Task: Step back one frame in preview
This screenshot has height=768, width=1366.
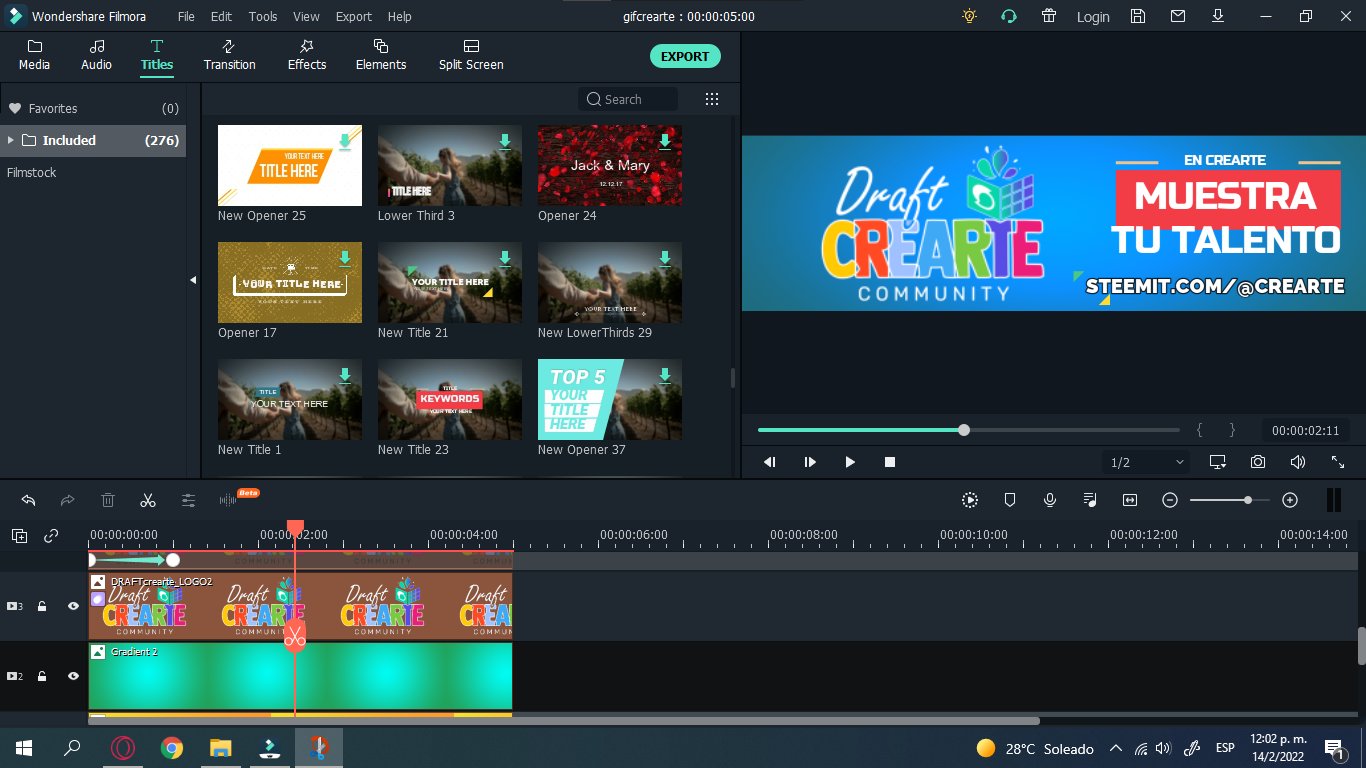Action: (770, 462)
